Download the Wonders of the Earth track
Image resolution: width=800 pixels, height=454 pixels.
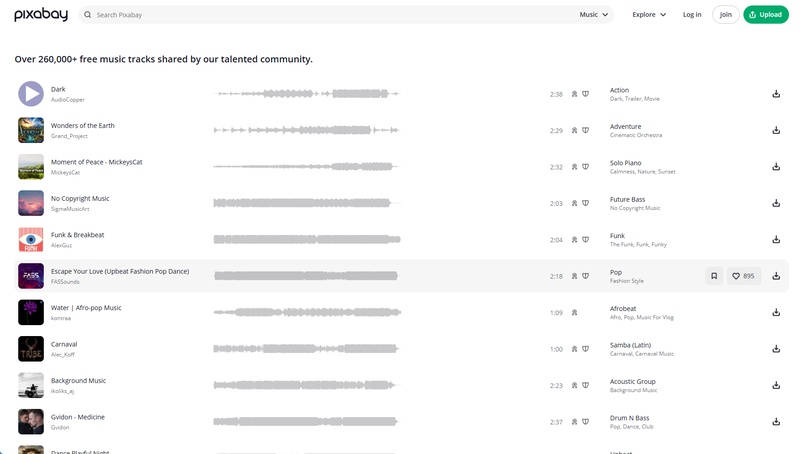click(x=776, y=130)
